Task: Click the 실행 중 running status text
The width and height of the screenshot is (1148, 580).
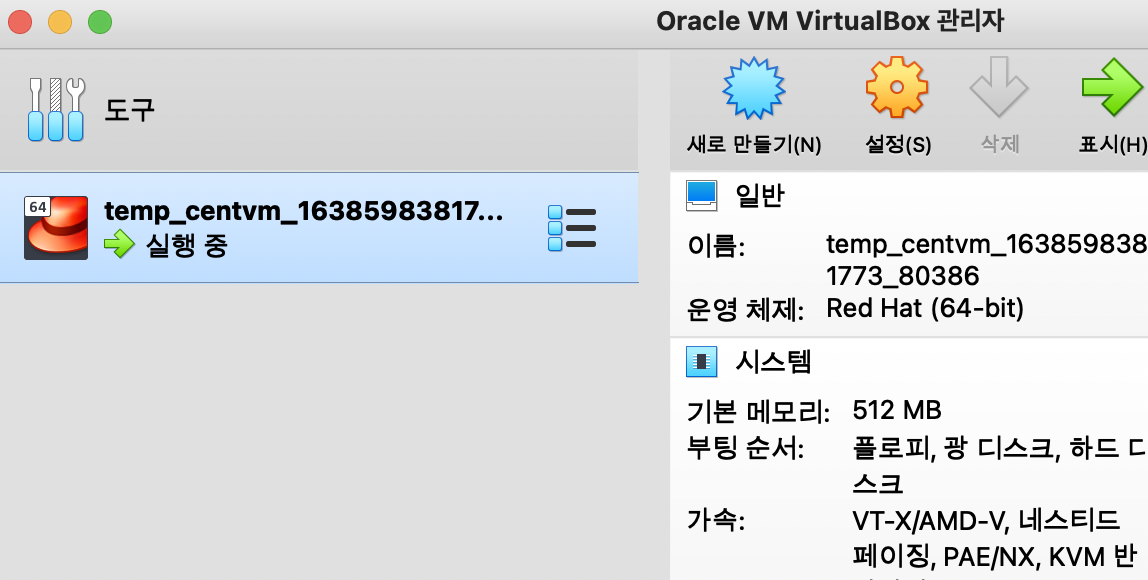Action: point(187,245)
